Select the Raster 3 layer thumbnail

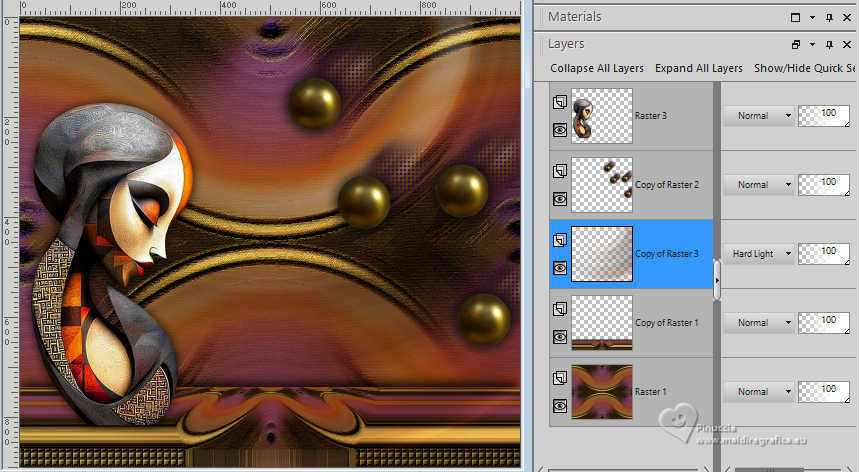(x=602, y=116)
